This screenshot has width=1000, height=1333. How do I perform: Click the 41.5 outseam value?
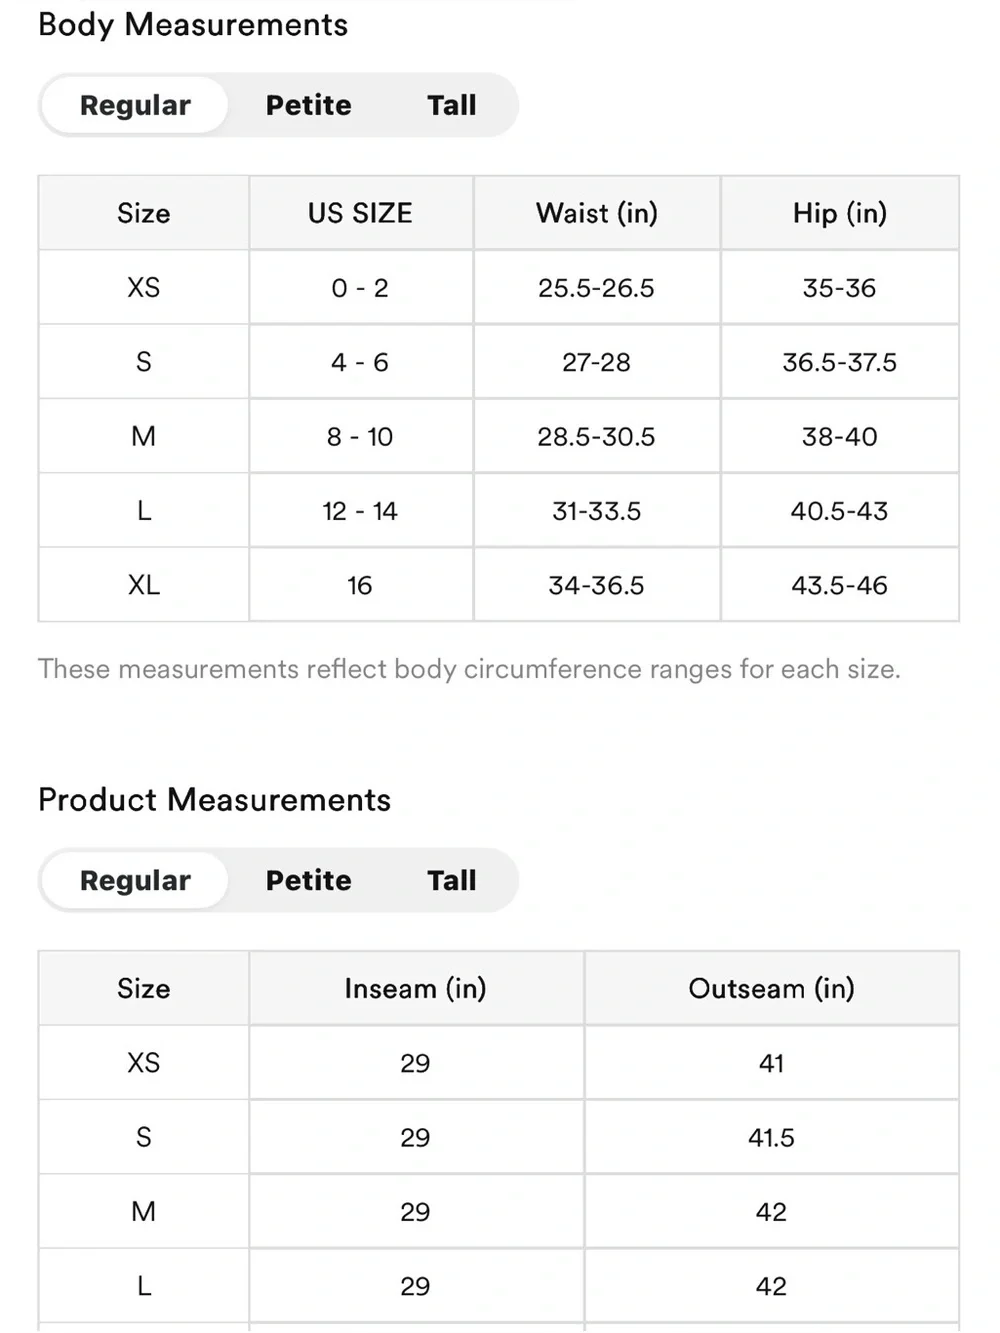pyautogui.click(x=772, y=1137)
